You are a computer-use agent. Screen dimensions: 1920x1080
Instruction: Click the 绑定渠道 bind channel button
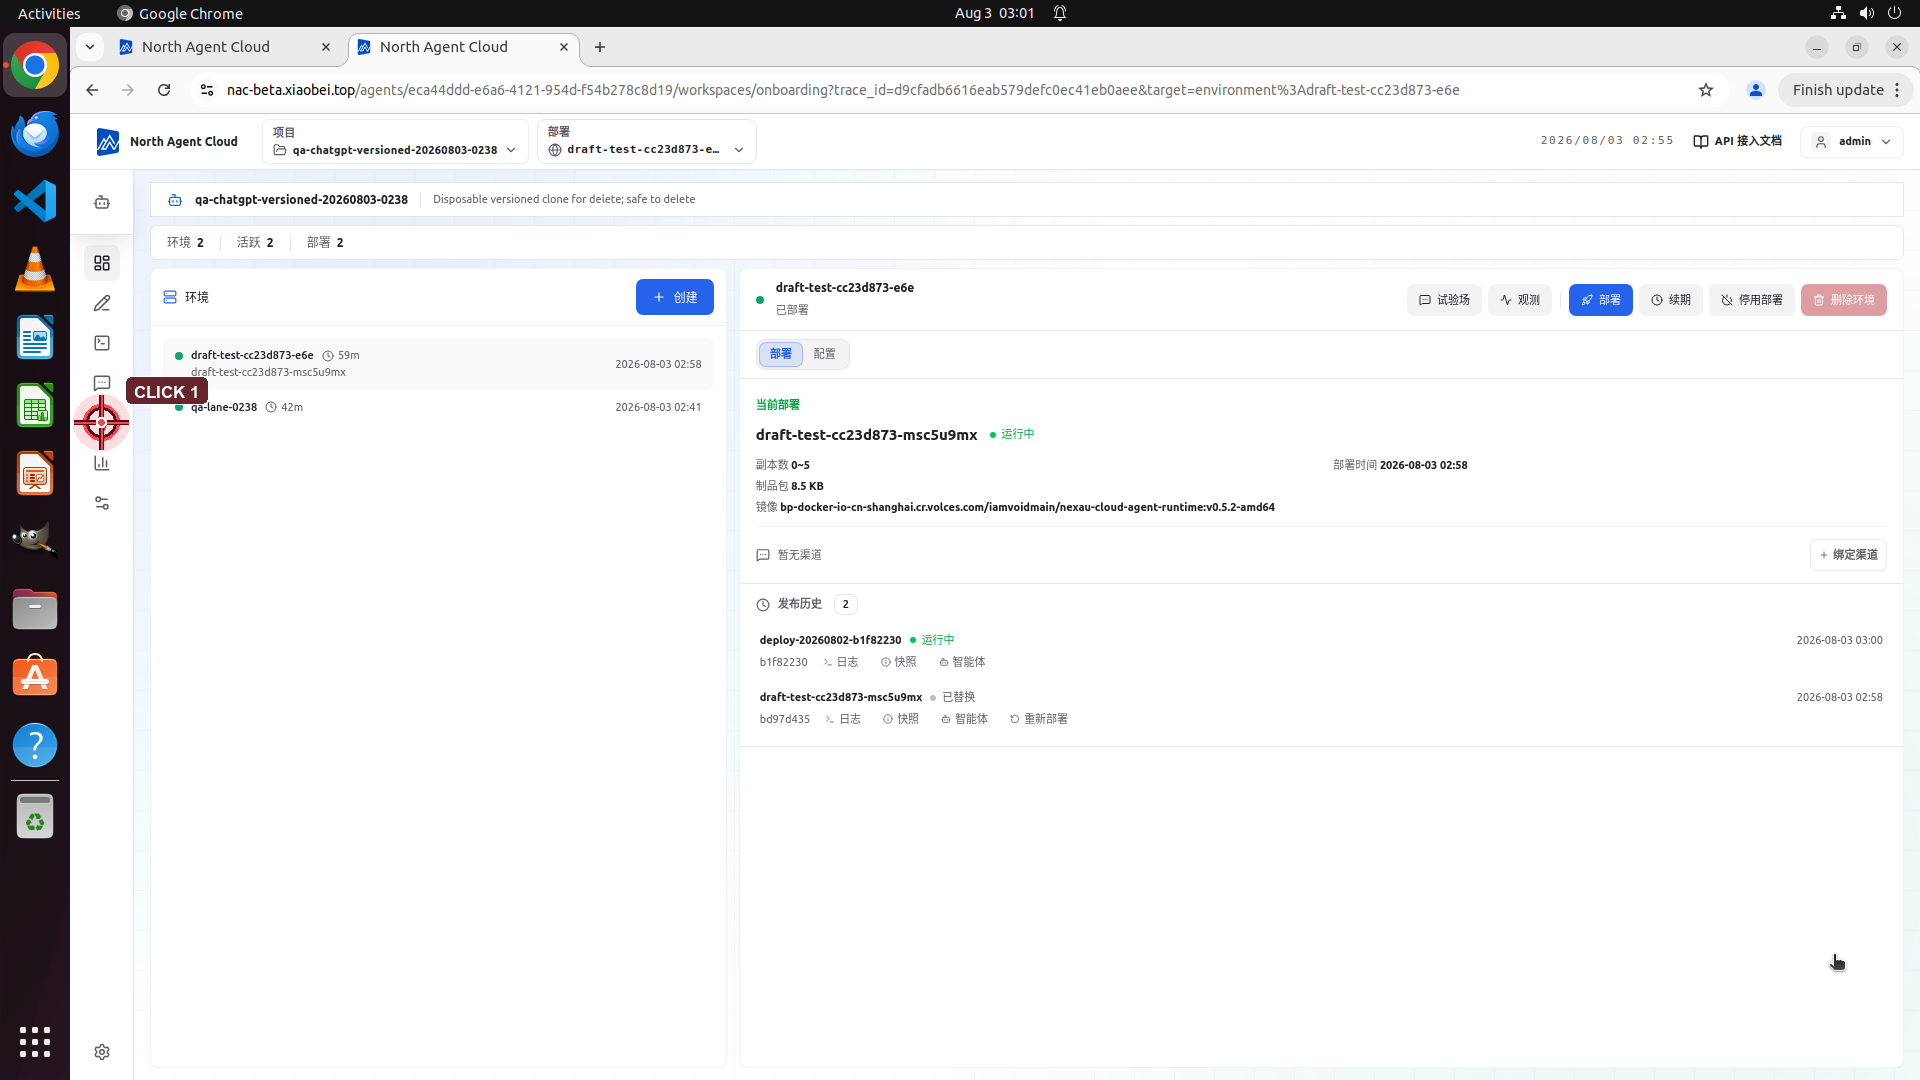coord(1848,555)
